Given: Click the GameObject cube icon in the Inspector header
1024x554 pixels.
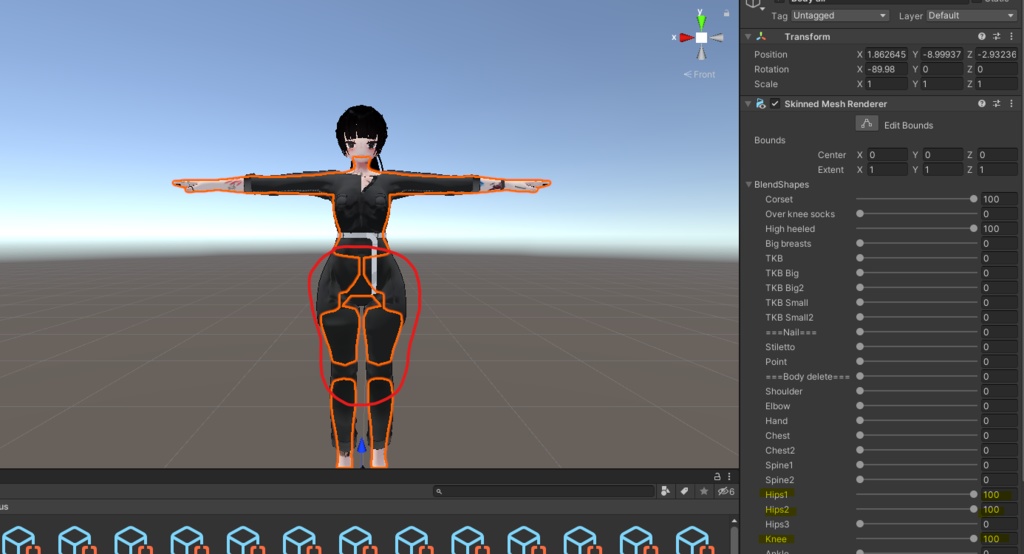Looking at the screenshot, I should (x=754, y=4).
